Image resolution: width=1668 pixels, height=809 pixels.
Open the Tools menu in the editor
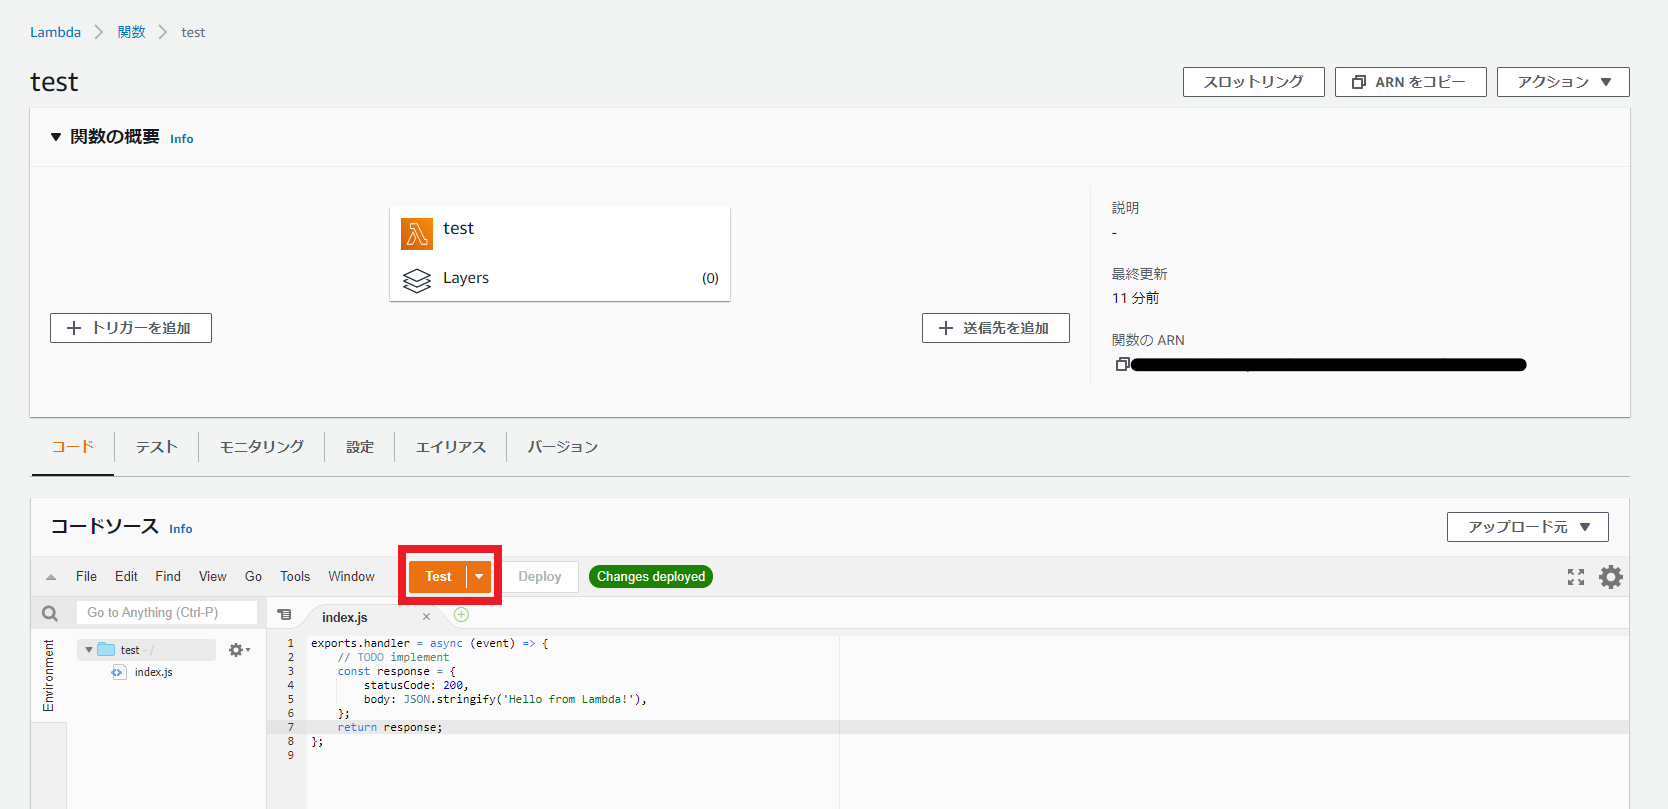(x=295, y=577)
